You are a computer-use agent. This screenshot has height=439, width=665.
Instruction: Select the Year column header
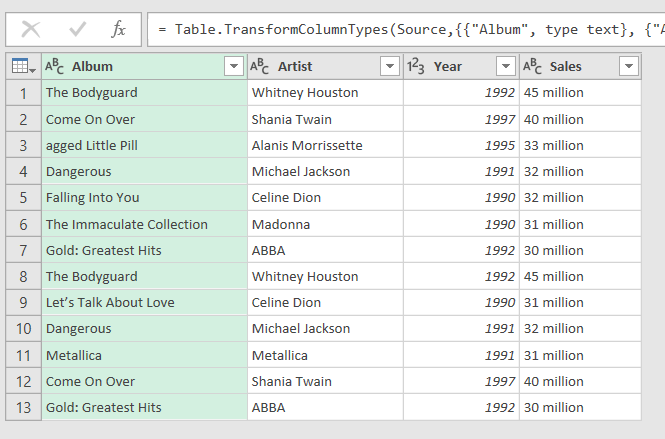[461, 67]
